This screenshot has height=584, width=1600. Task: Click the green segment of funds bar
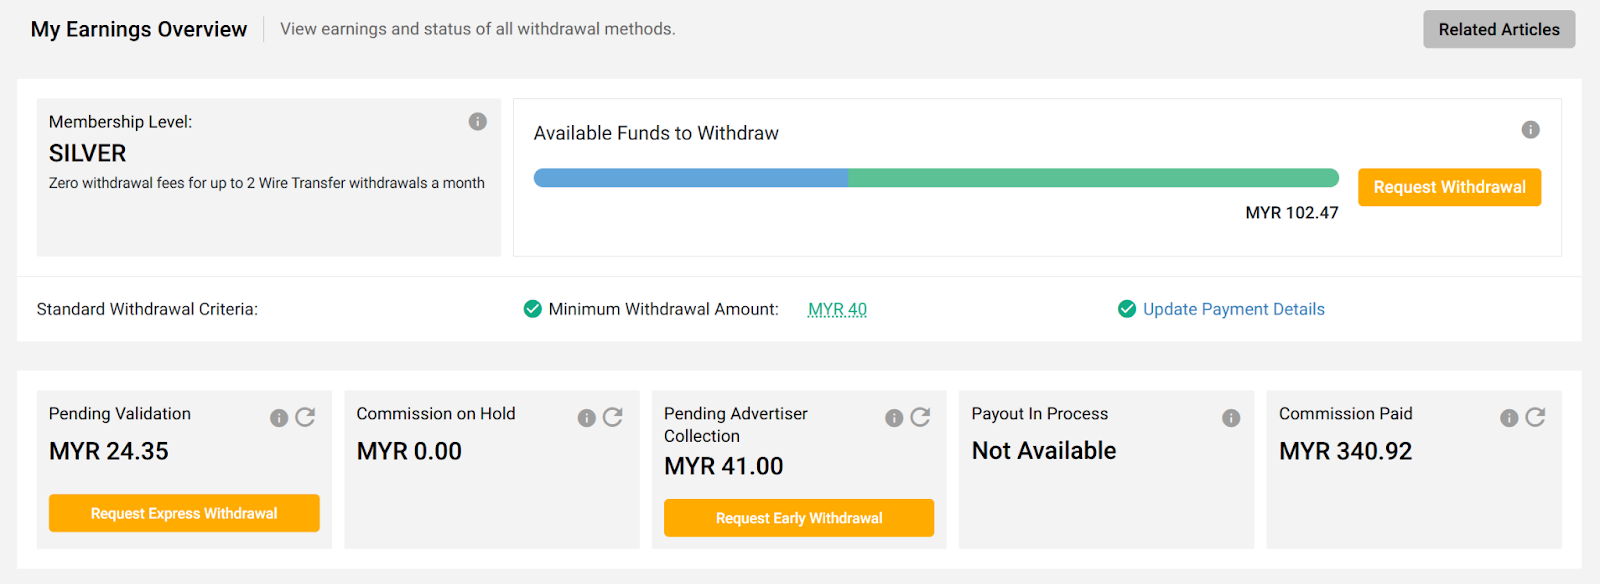[1092, 178]
